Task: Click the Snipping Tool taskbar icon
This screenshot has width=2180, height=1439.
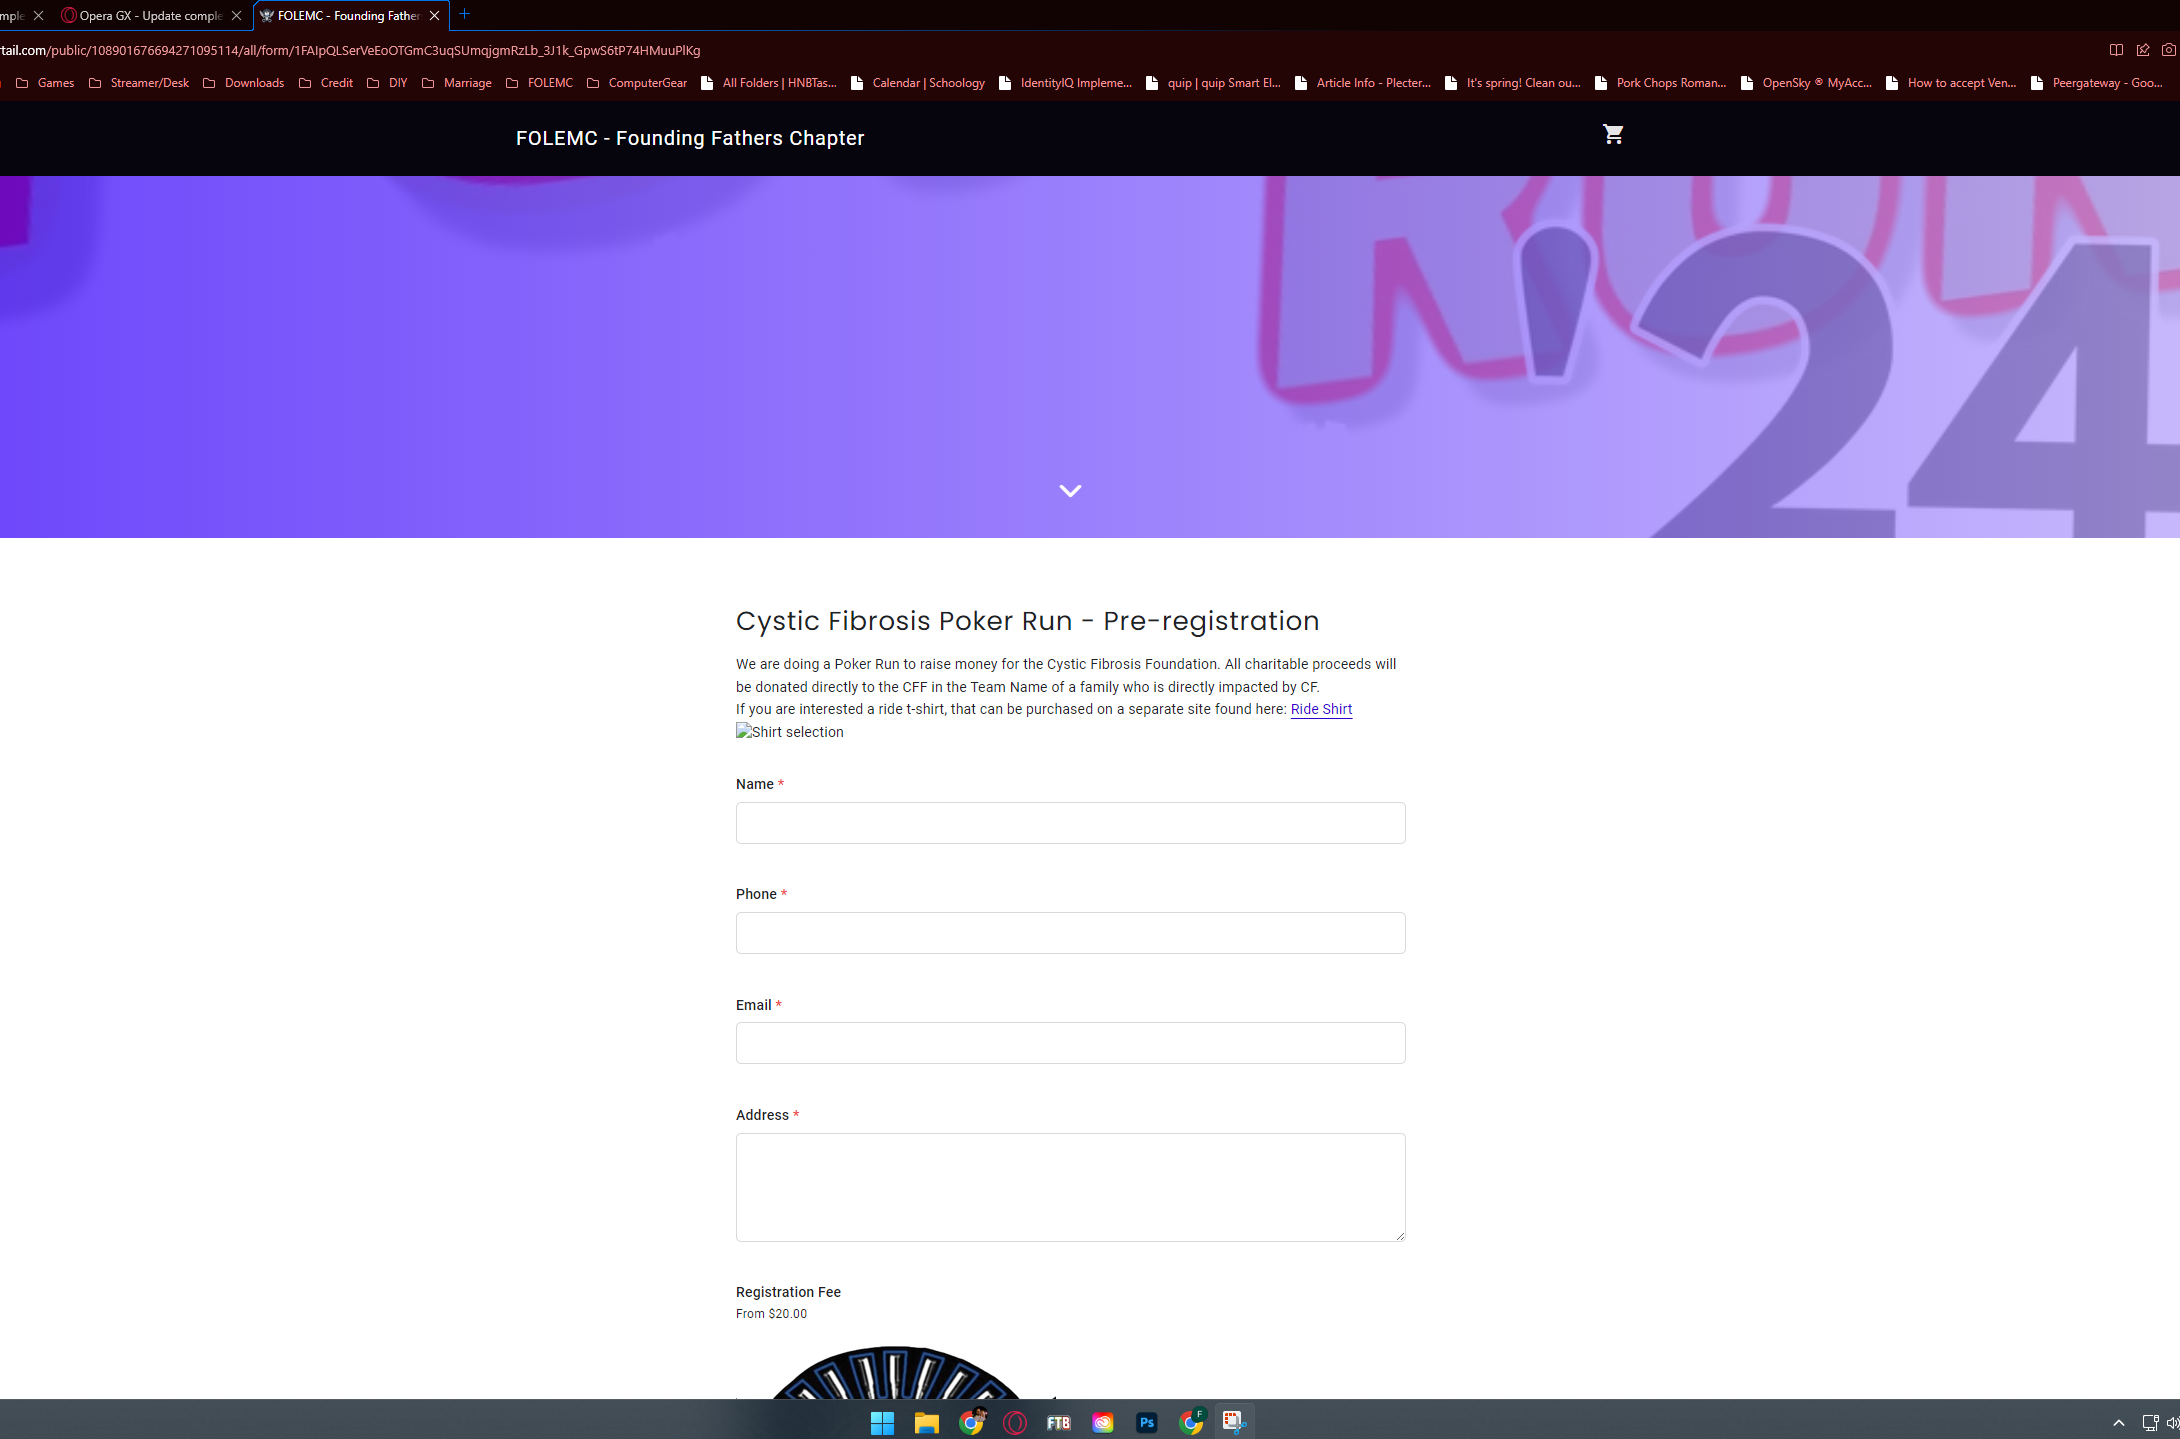Action: coord(1234,1422)
